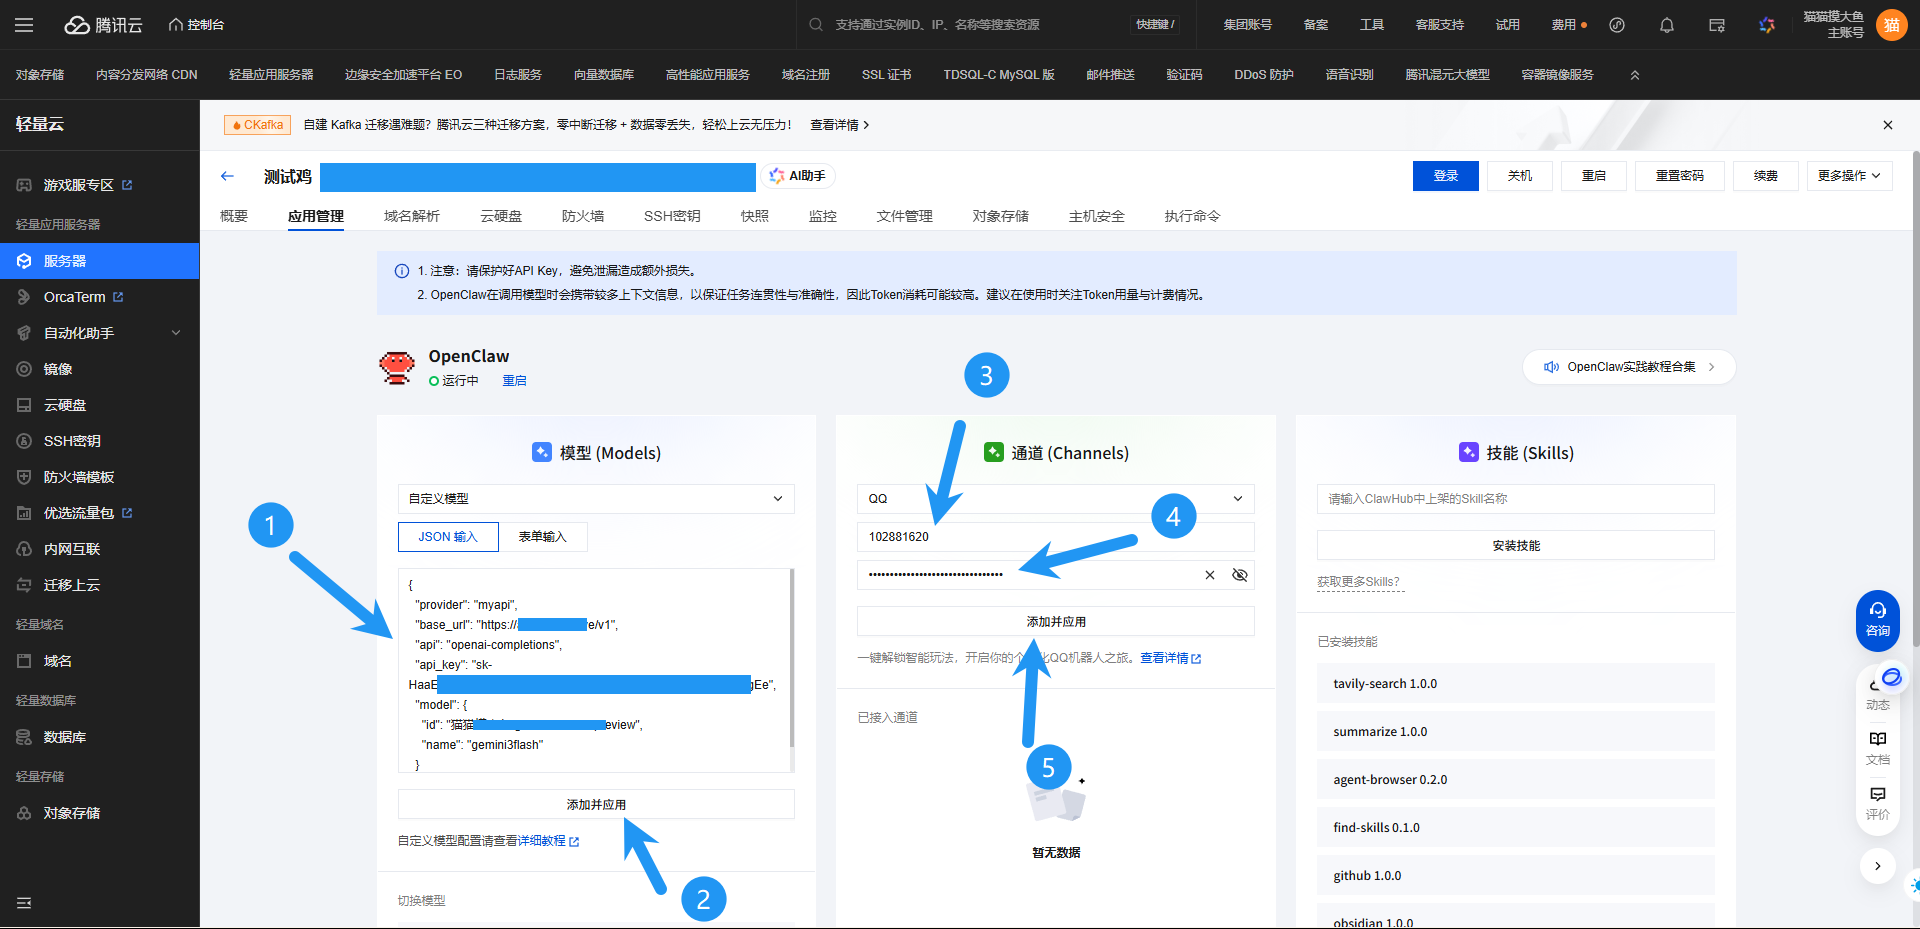
Task: Clear the QQ secret field with X icon
Action: tap(1209, 575)
